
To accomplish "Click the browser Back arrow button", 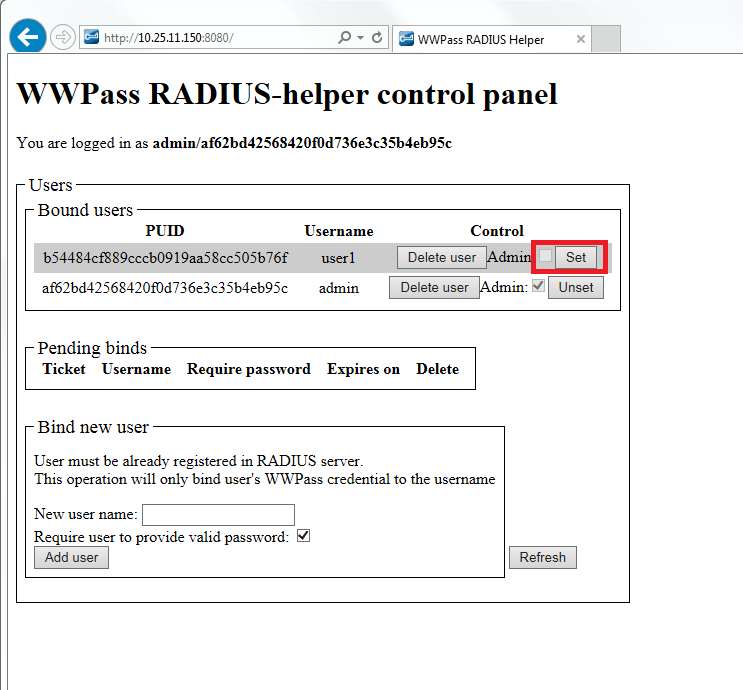I will pos(28,37).
